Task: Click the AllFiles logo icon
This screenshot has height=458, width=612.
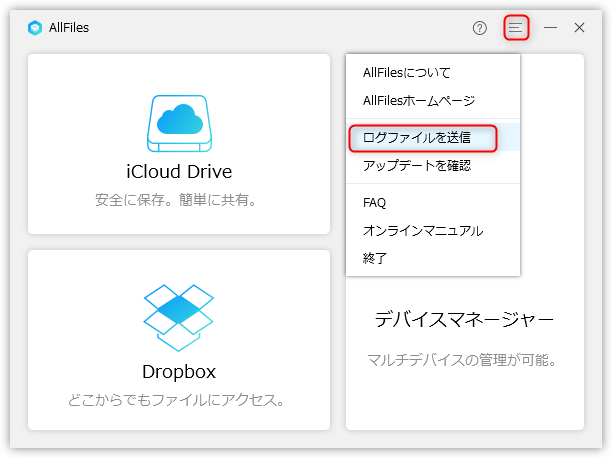Action: (x=35, y=28)
